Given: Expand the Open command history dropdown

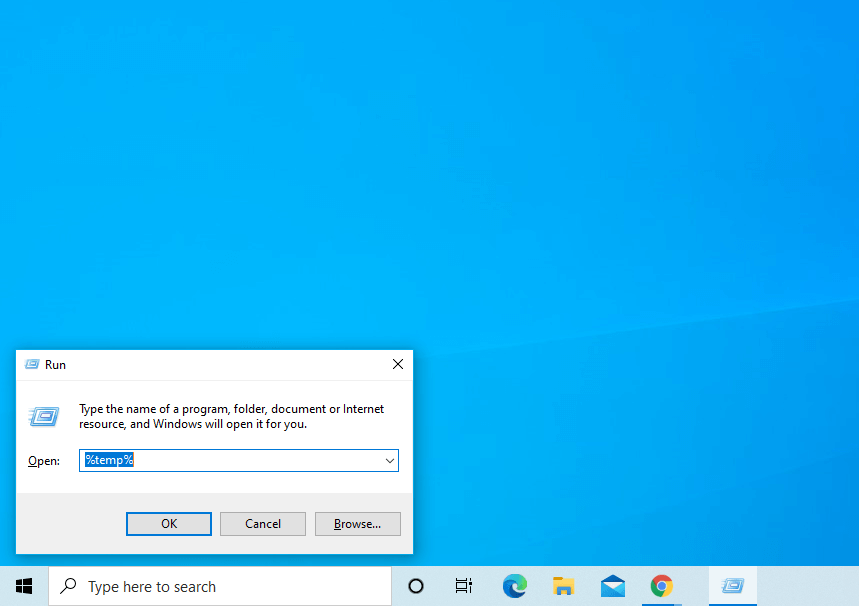Looking at the screenshot, I should [390, 460].
